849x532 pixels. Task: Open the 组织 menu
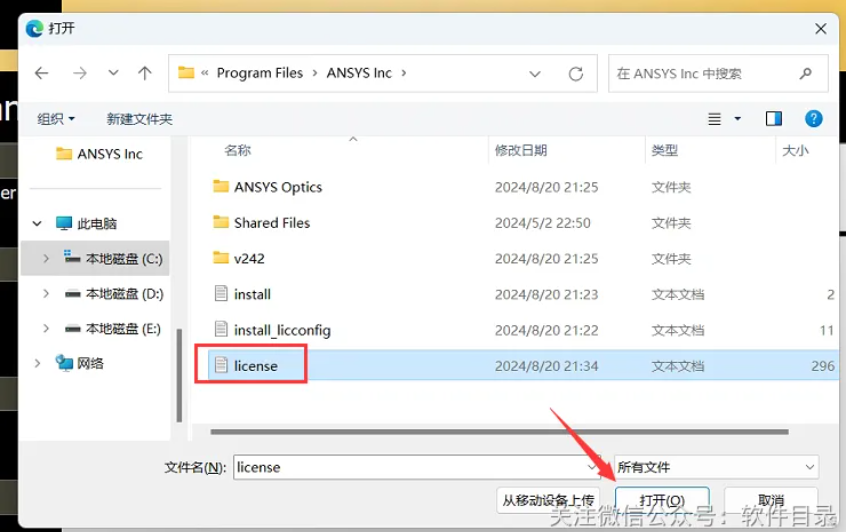(x=56, y=119)
